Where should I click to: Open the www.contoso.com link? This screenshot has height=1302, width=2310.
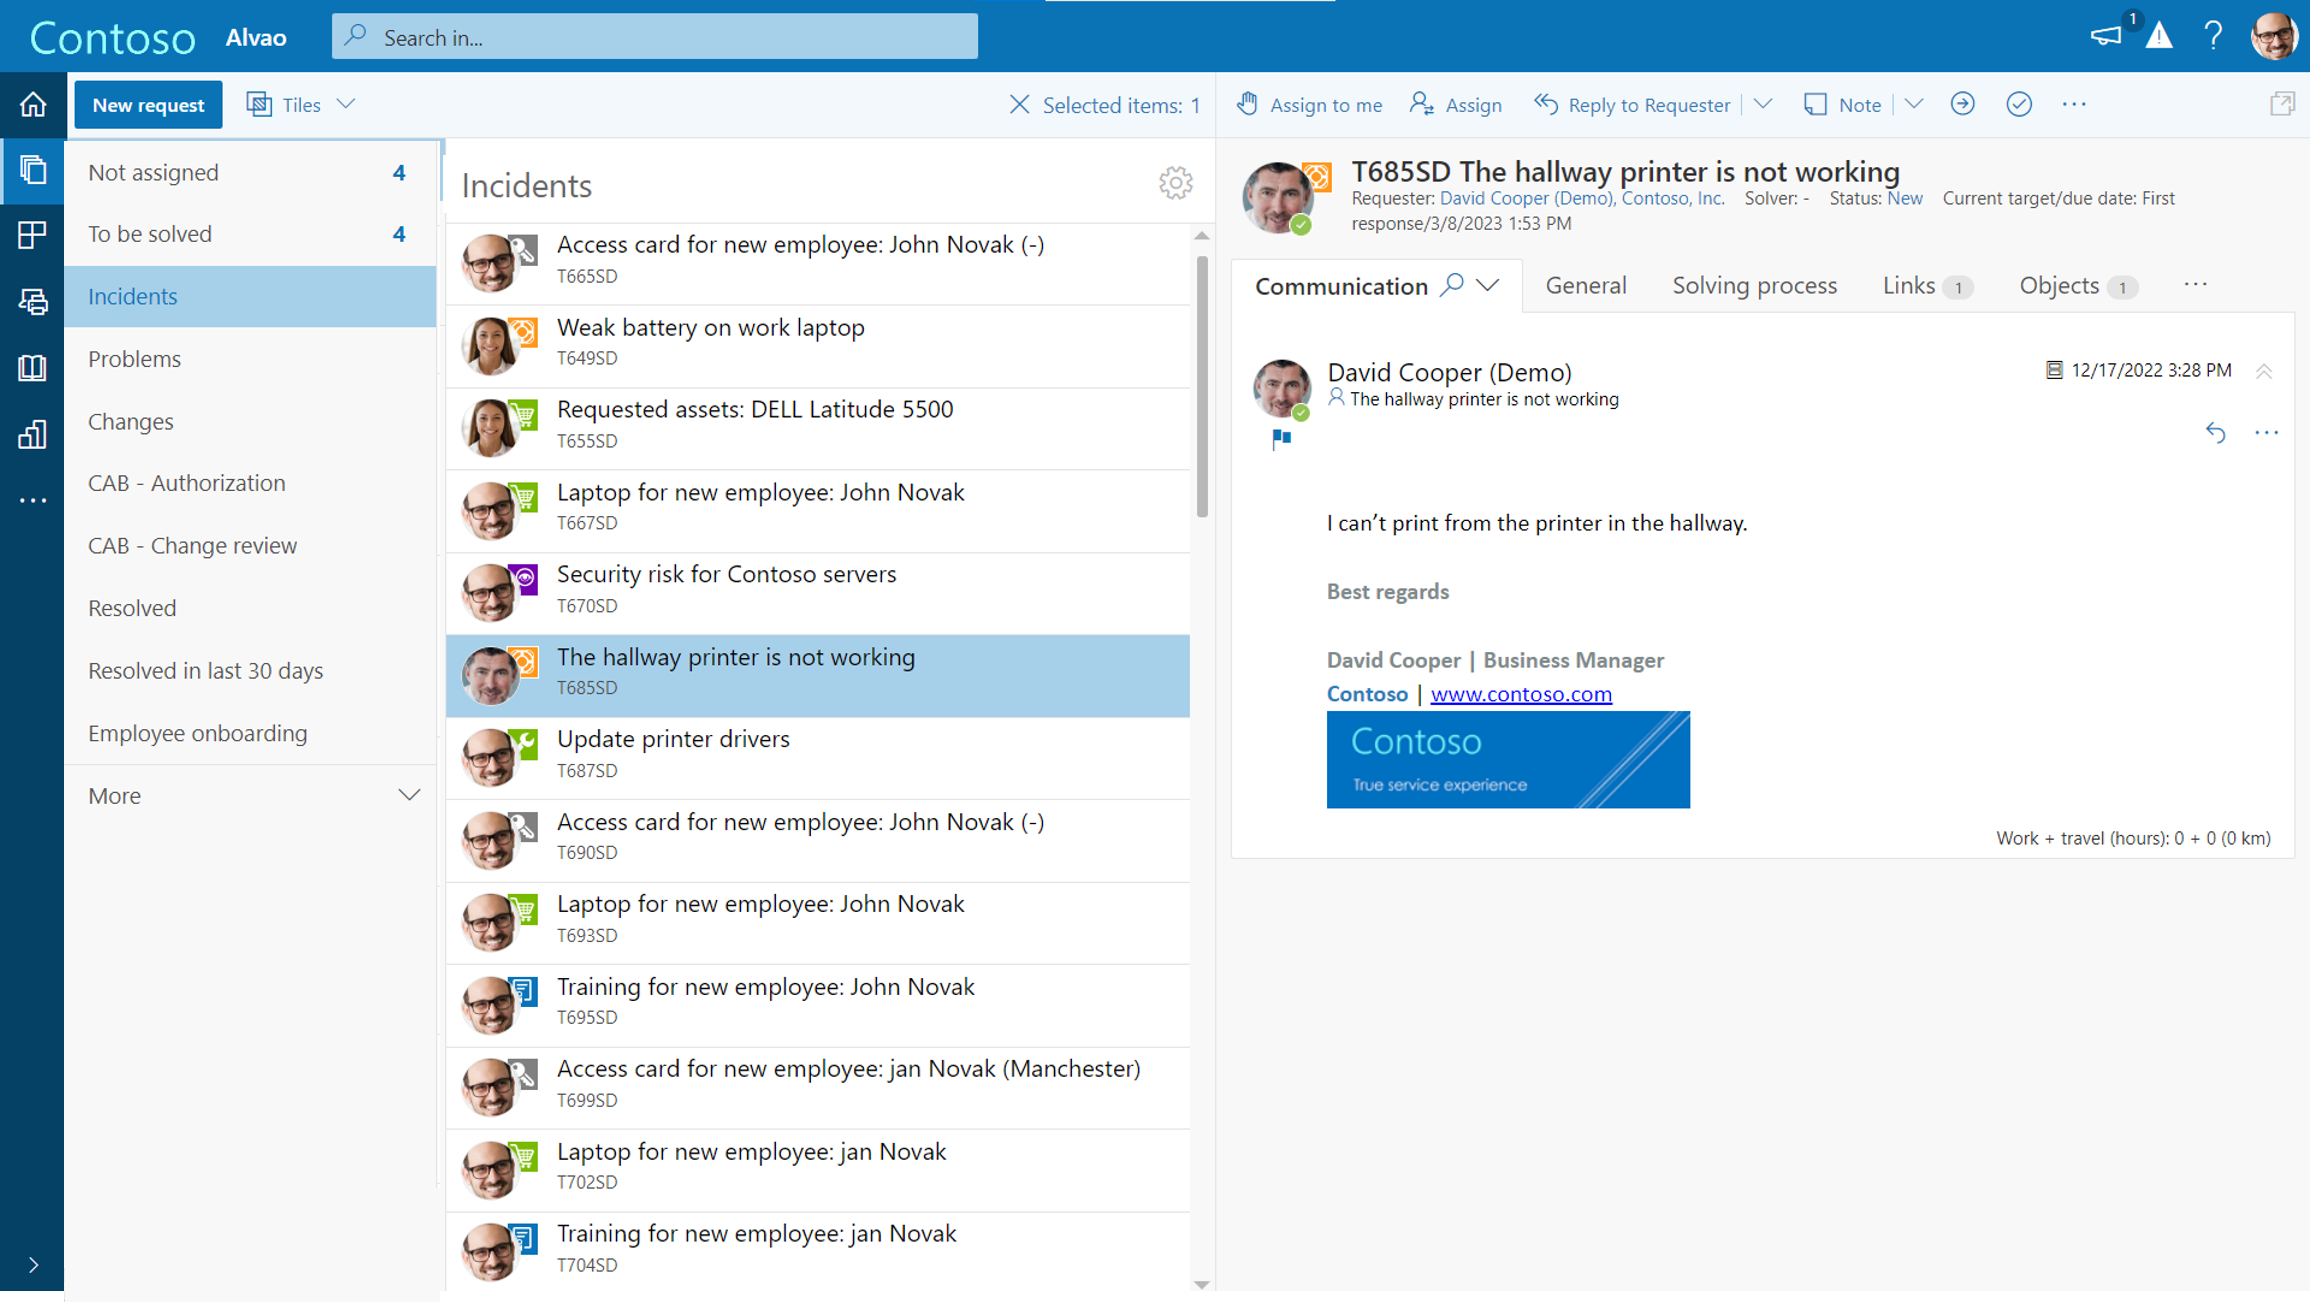(x=1520, y=693)
